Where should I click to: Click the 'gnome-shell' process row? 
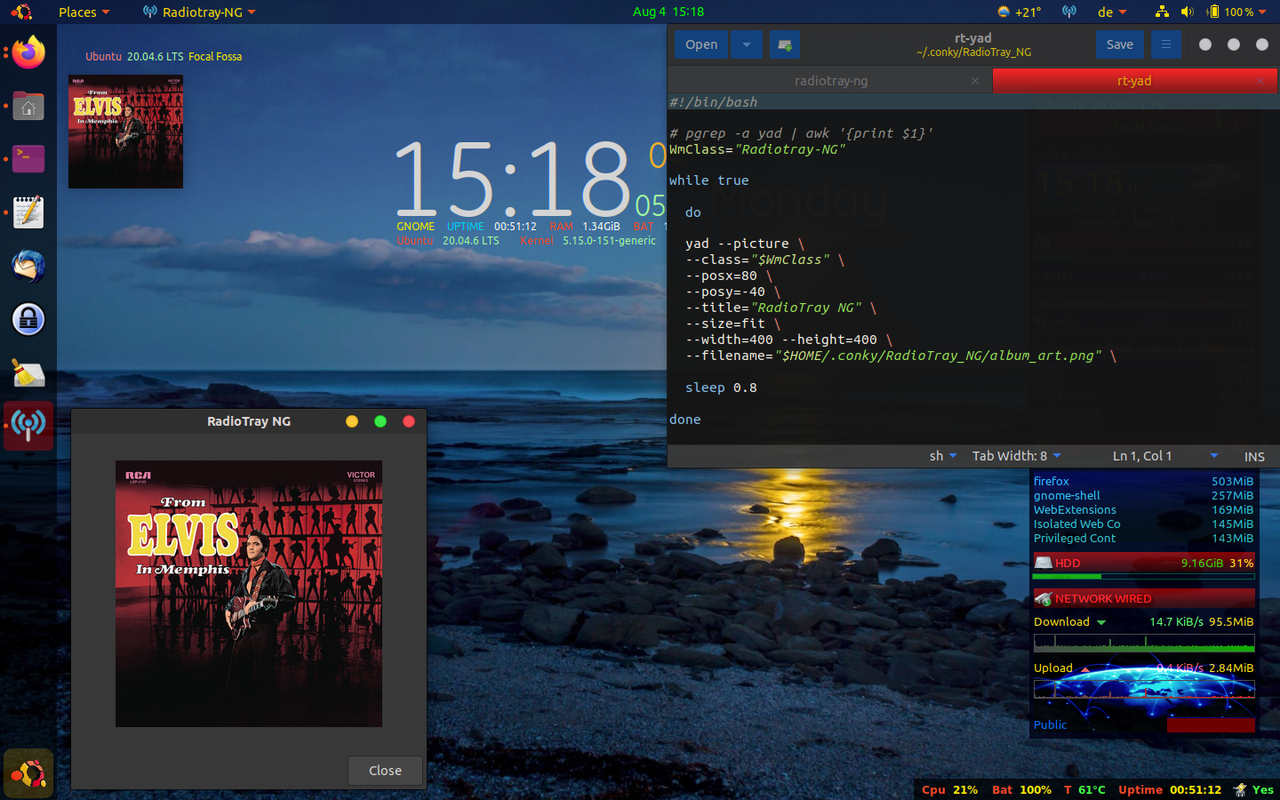coord(1143,495)
